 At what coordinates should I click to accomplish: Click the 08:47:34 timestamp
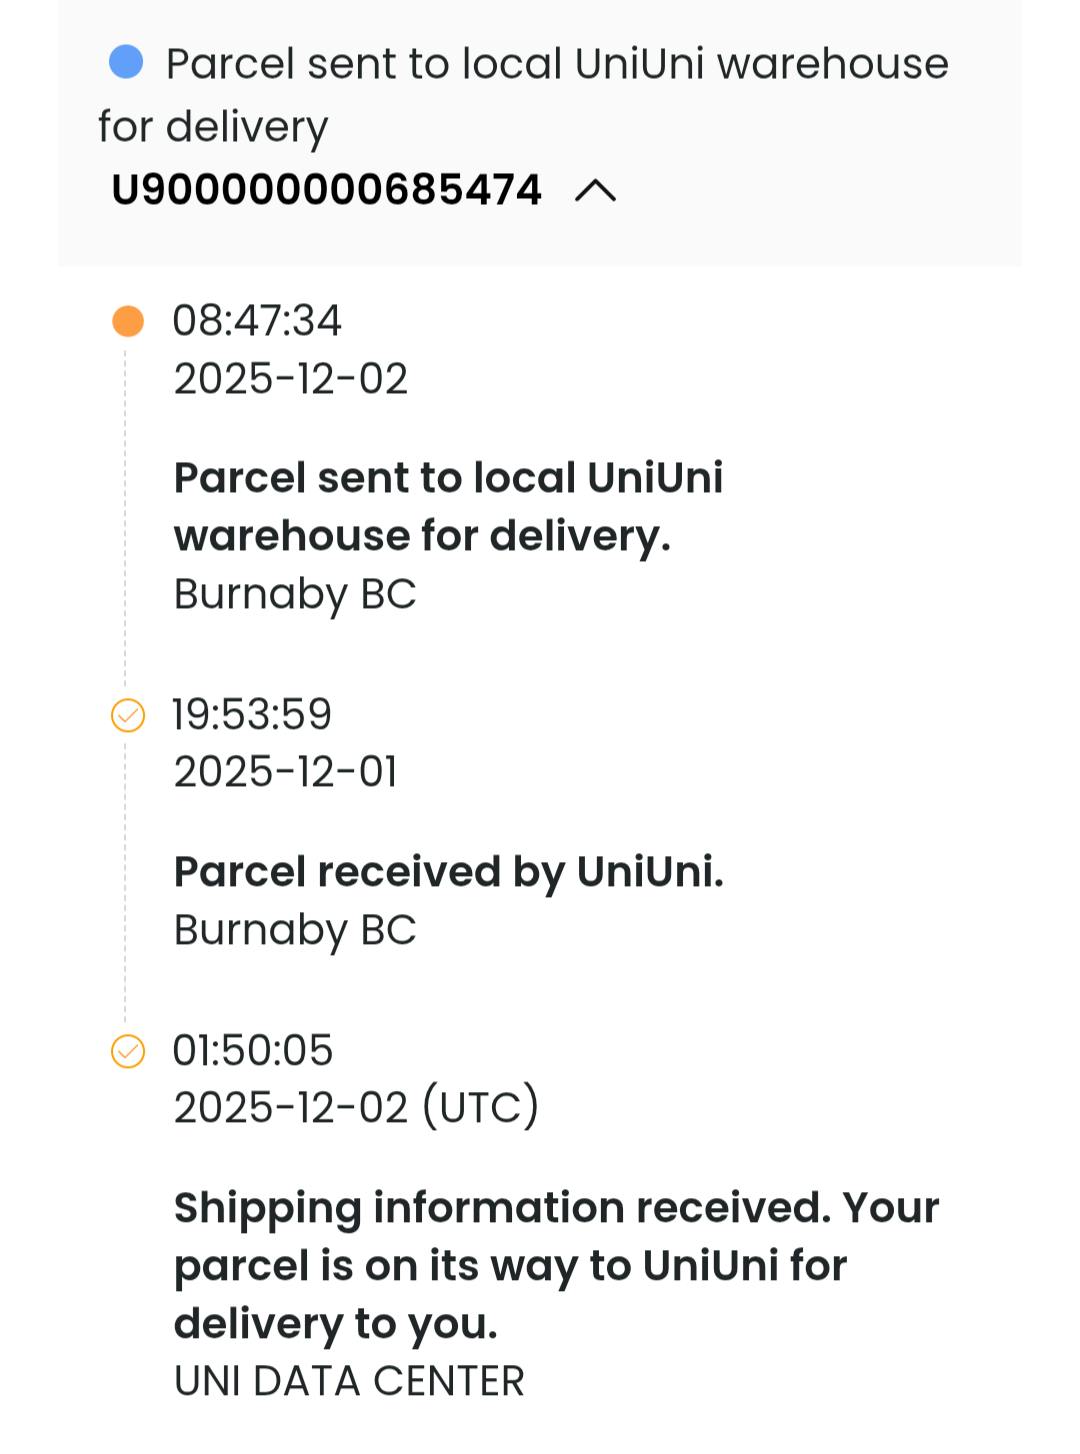click(257, 321)
